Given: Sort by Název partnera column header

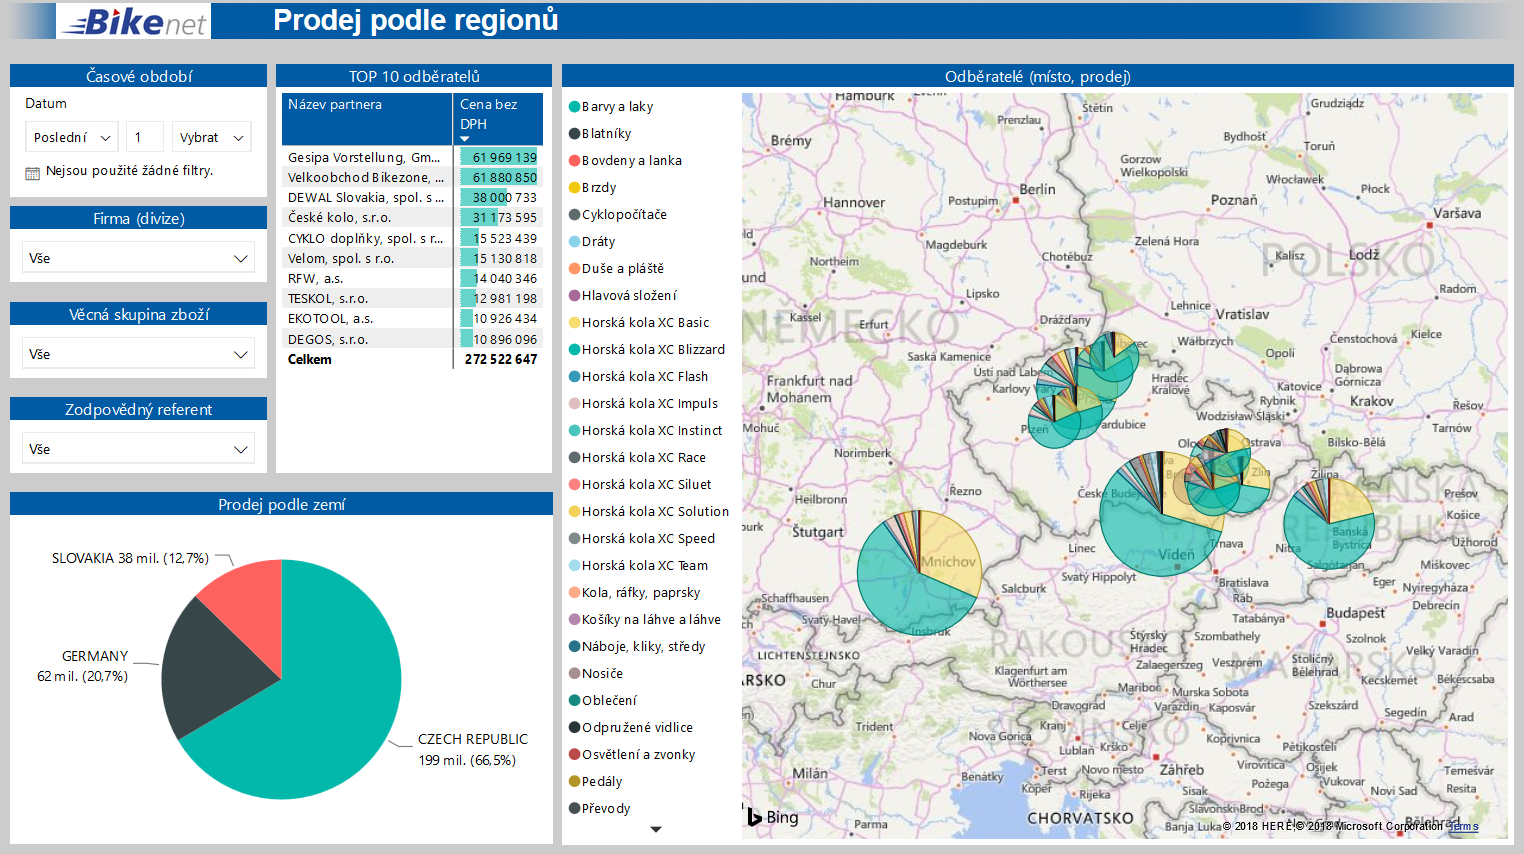Looking at the screenshot, I should point(335,105).
